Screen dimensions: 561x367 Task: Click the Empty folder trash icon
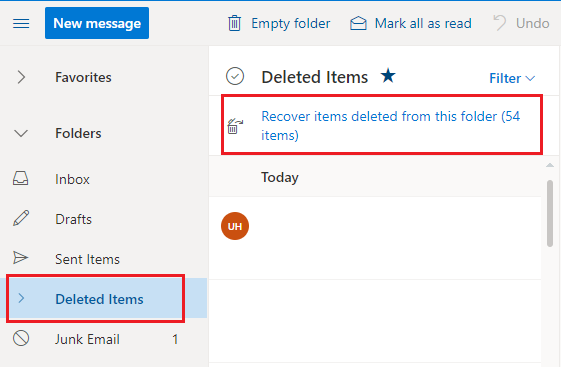point(234,23)
